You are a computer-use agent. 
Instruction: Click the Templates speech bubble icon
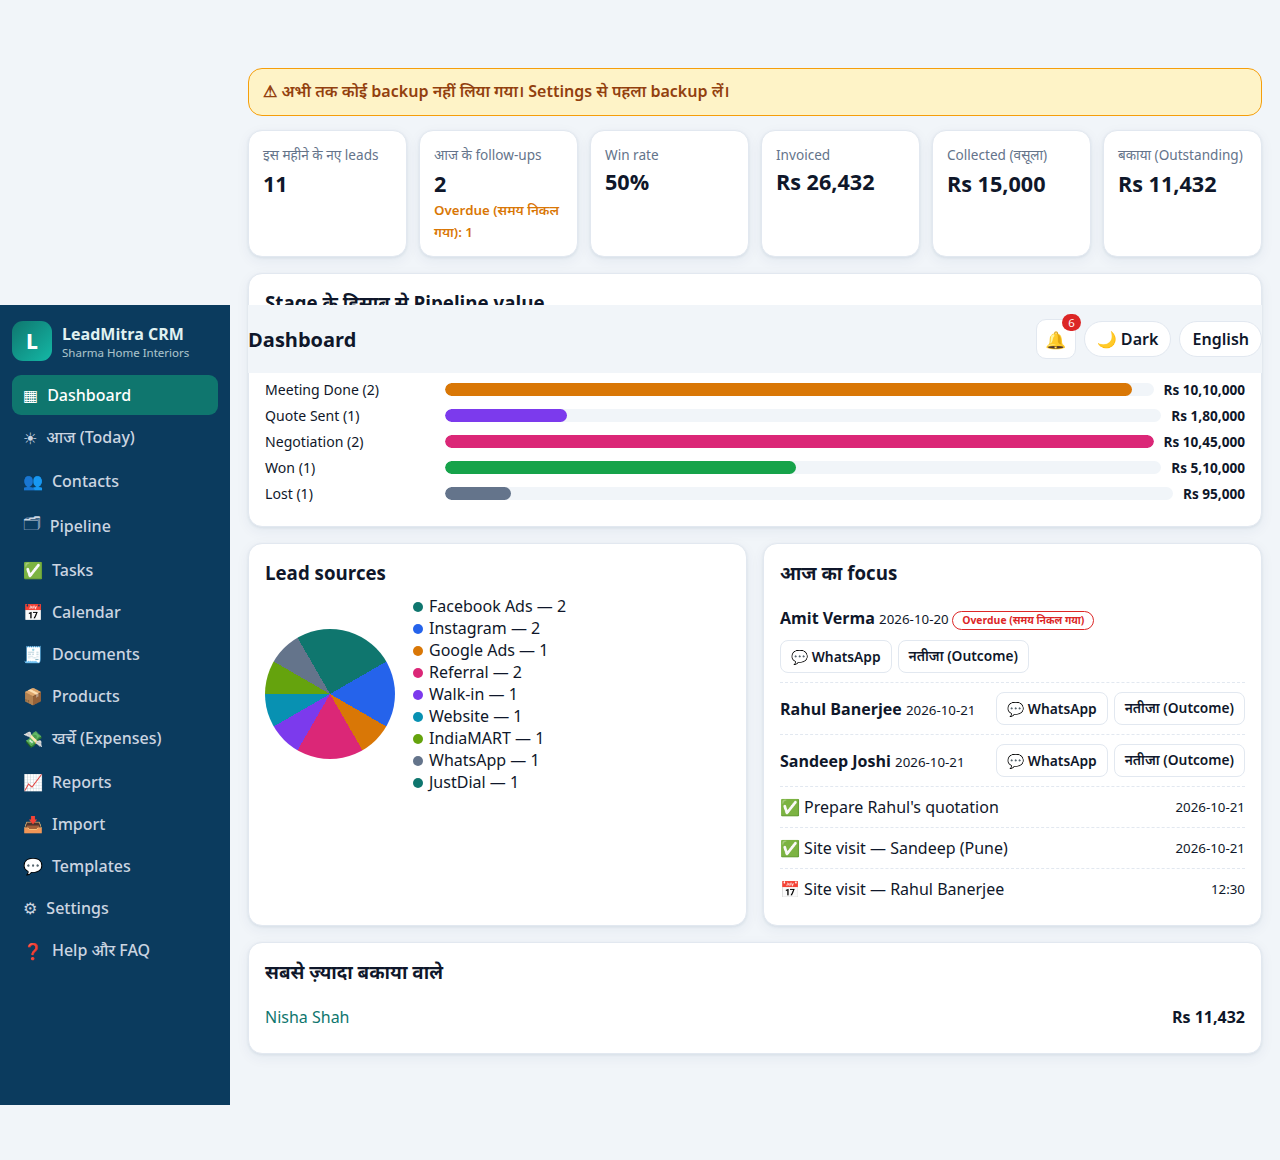click(33, 866)
